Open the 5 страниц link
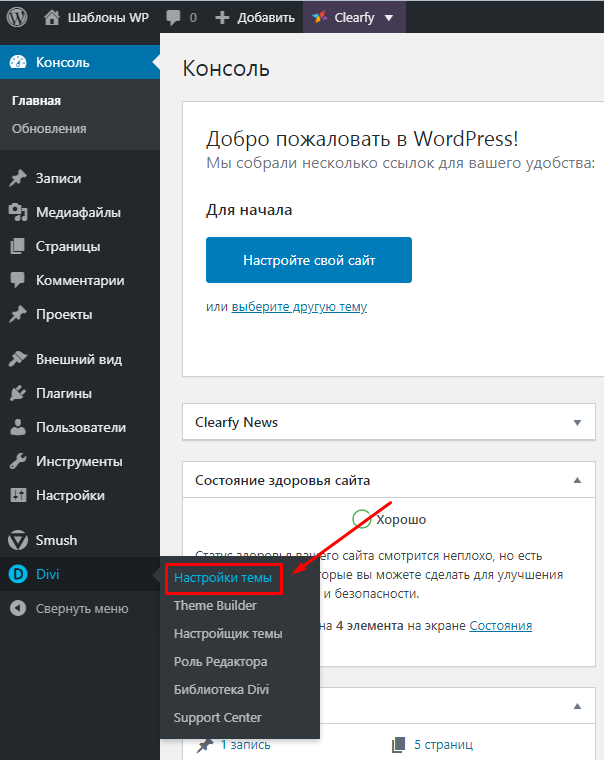This screenshot has width=604, height=760. pos(442,745)
